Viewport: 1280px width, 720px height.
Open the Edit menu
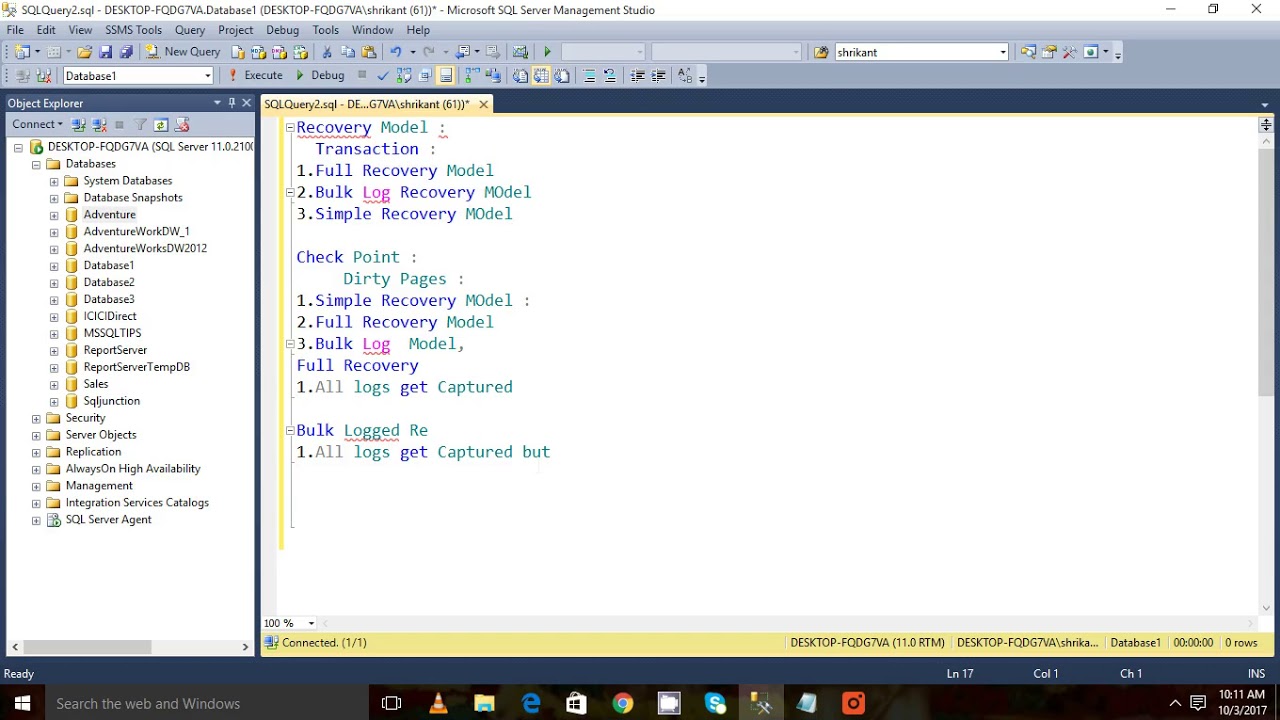click(46, 30)
